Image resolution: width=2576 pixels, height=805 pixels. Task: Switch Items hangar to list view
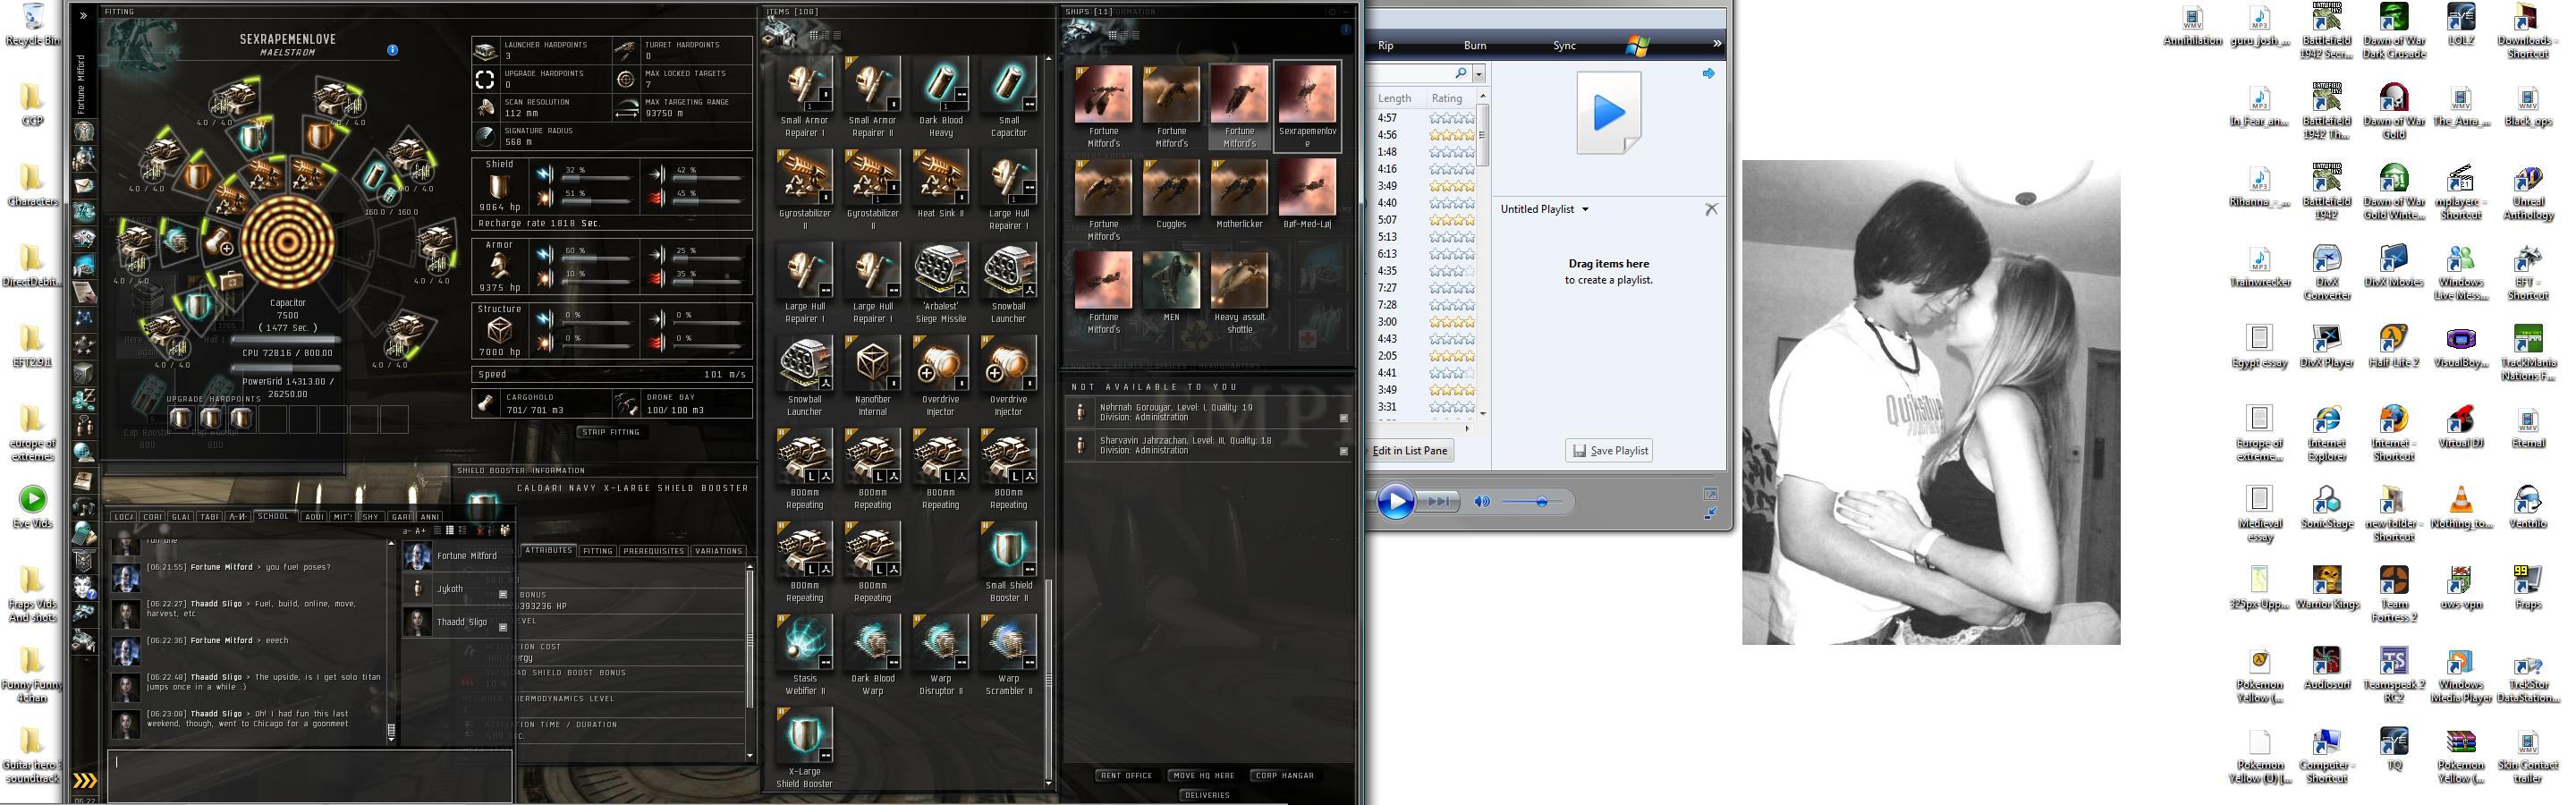click(x=837, y=36)
